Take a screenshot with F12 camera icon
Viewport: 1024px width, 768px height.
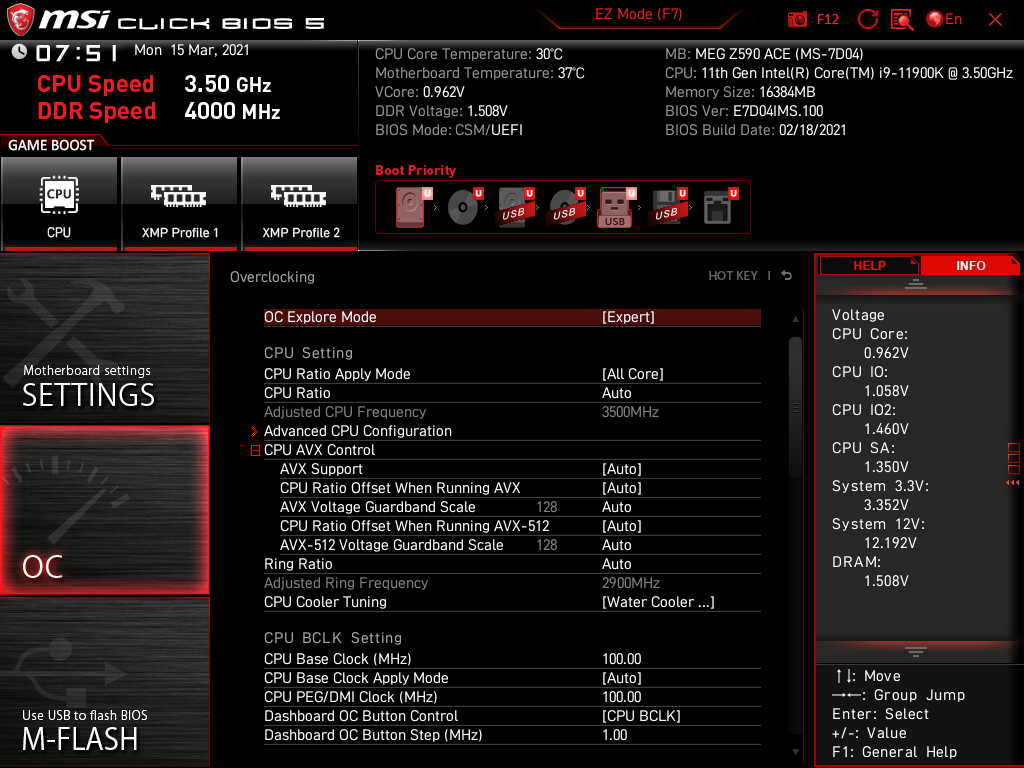click(797, 19)
